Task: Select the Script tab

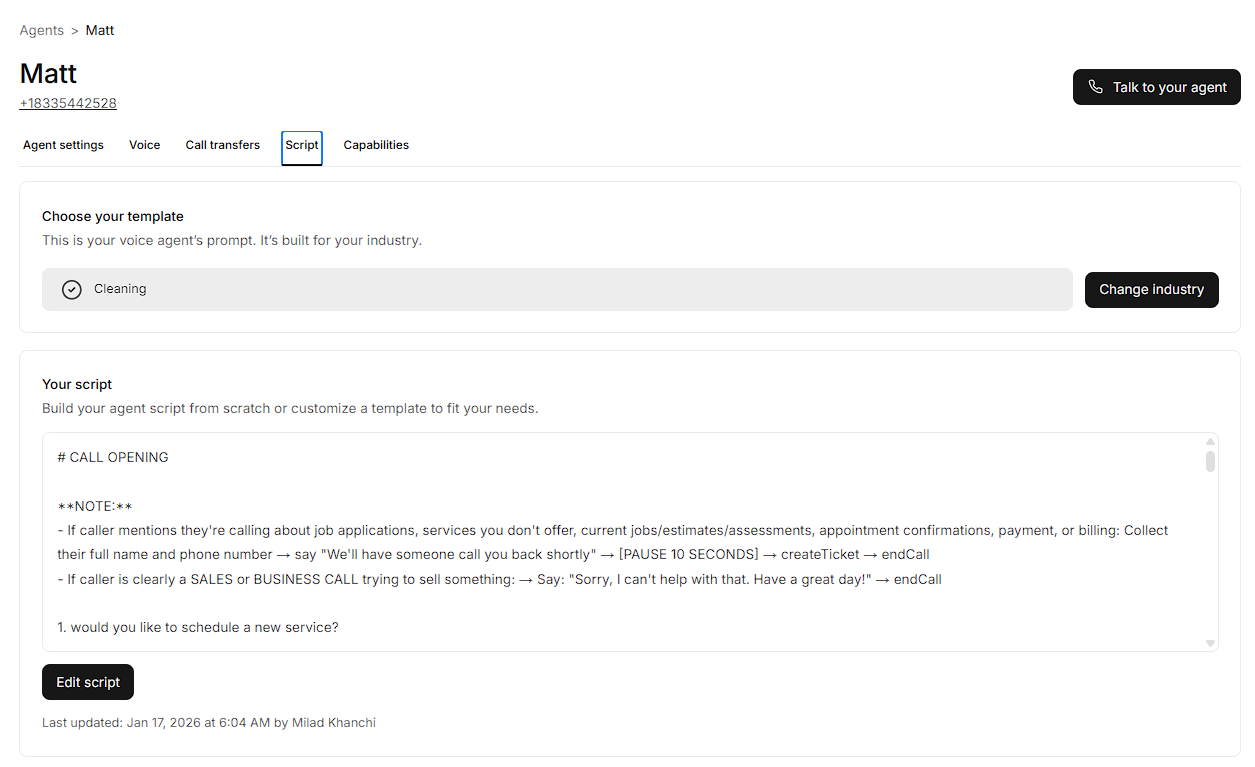Action: 301,146
